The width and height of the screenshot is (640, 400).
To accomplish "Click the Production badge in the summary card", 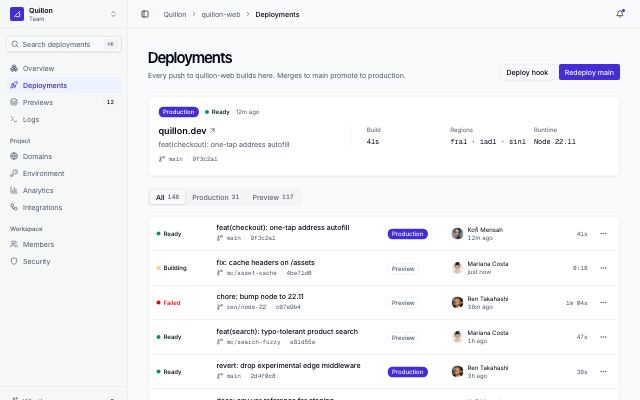I will point(178,112).
